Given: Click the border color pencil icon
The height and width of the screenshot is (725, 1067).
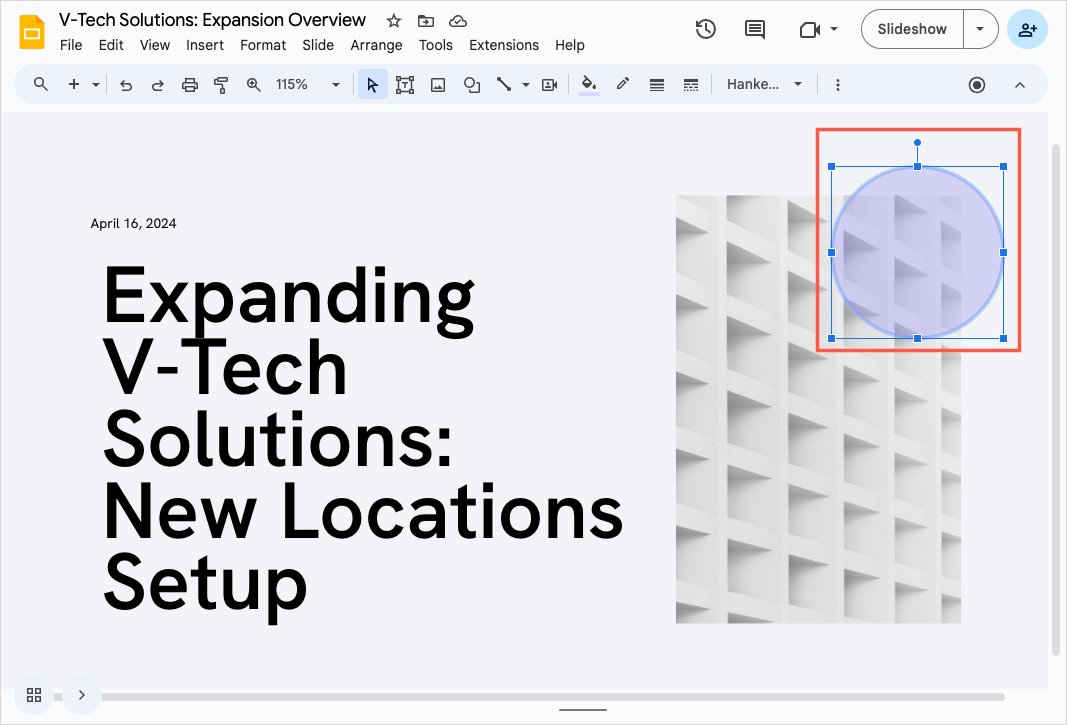Looking at the screenshot, I should coord(623,85).
